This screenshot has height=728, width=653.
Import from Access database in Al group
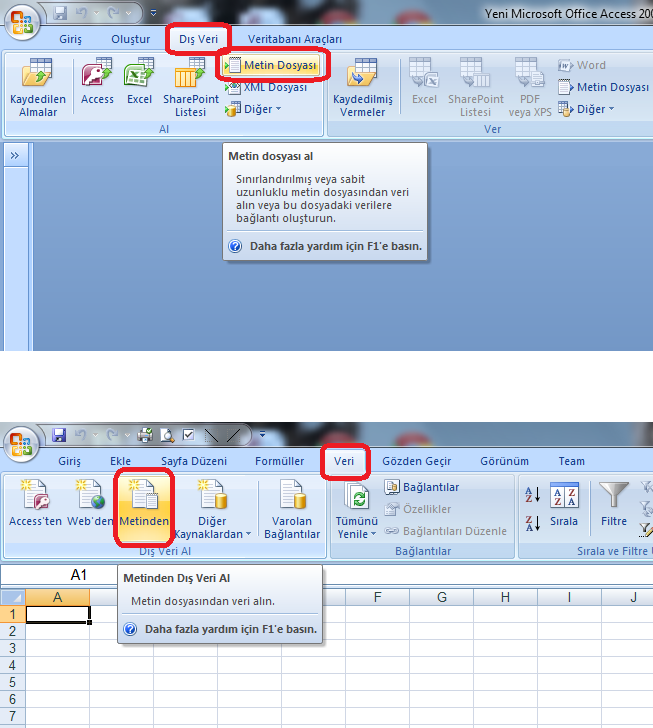coord(97,83)
